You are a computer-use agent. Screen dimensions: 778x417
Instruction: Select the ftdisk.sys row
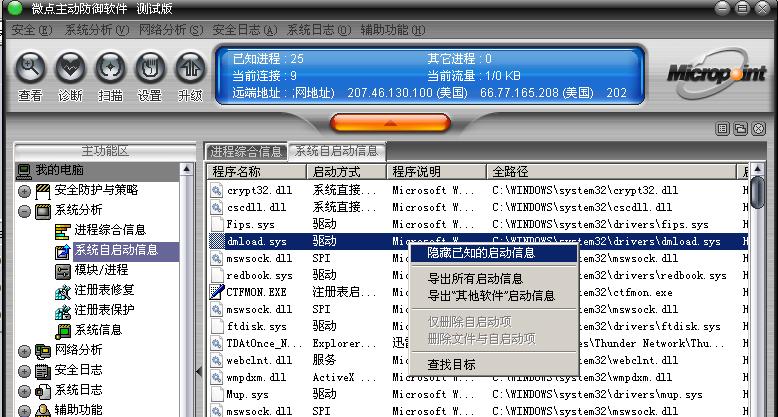pyautogui.click(x=478, y=327)
